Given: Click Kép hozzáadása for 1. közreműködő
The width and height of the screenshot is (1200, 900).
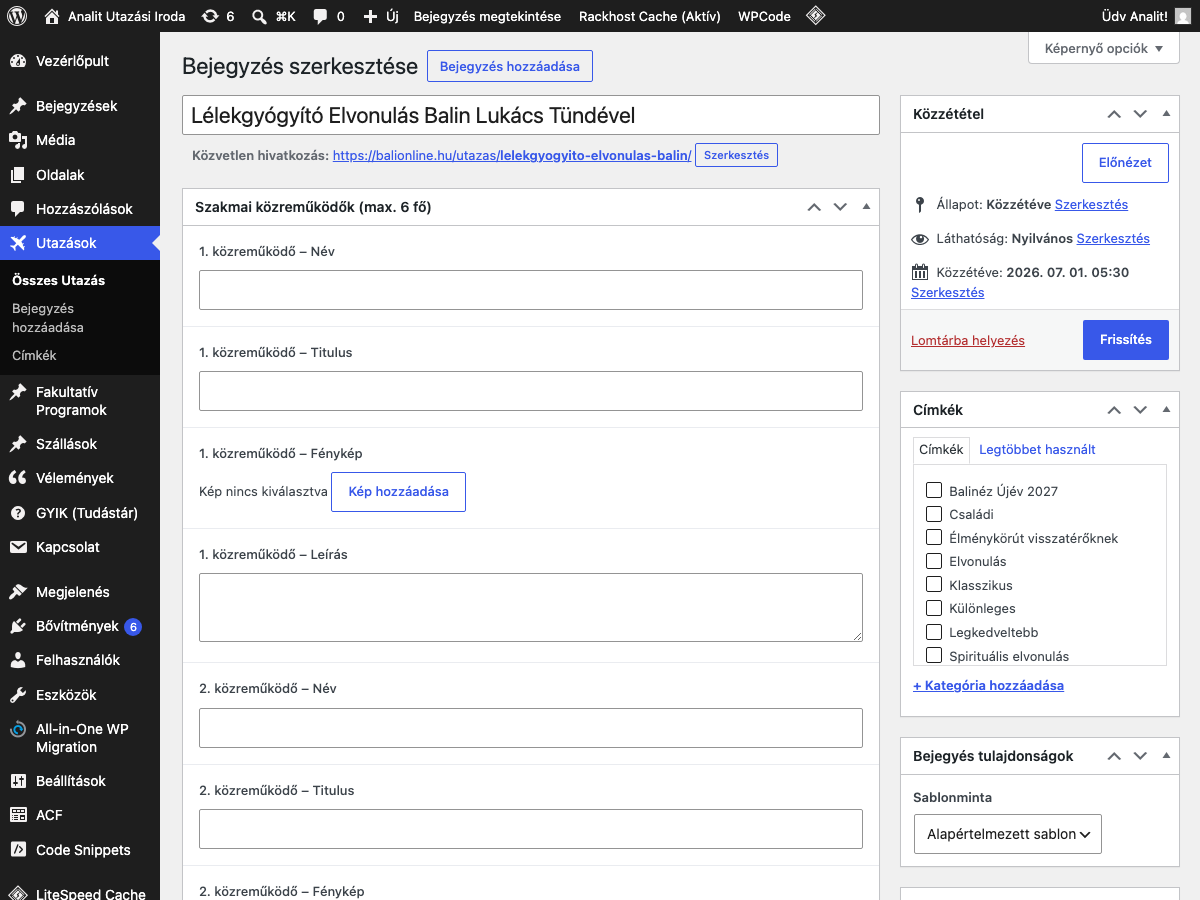Looking at the screenshot, I should point(398,492).
